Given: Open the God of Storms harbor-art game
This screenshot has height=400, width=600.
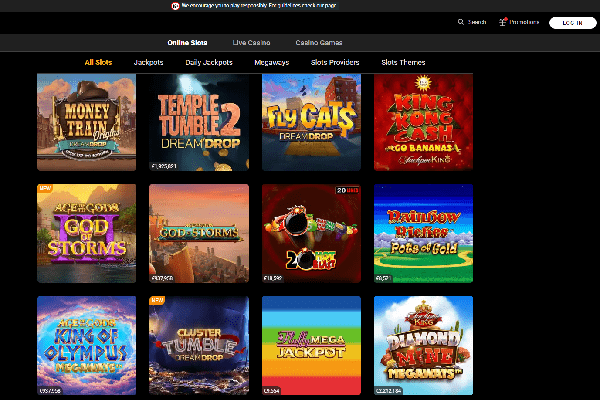Looking at the screenshot, I should (199, 233).
